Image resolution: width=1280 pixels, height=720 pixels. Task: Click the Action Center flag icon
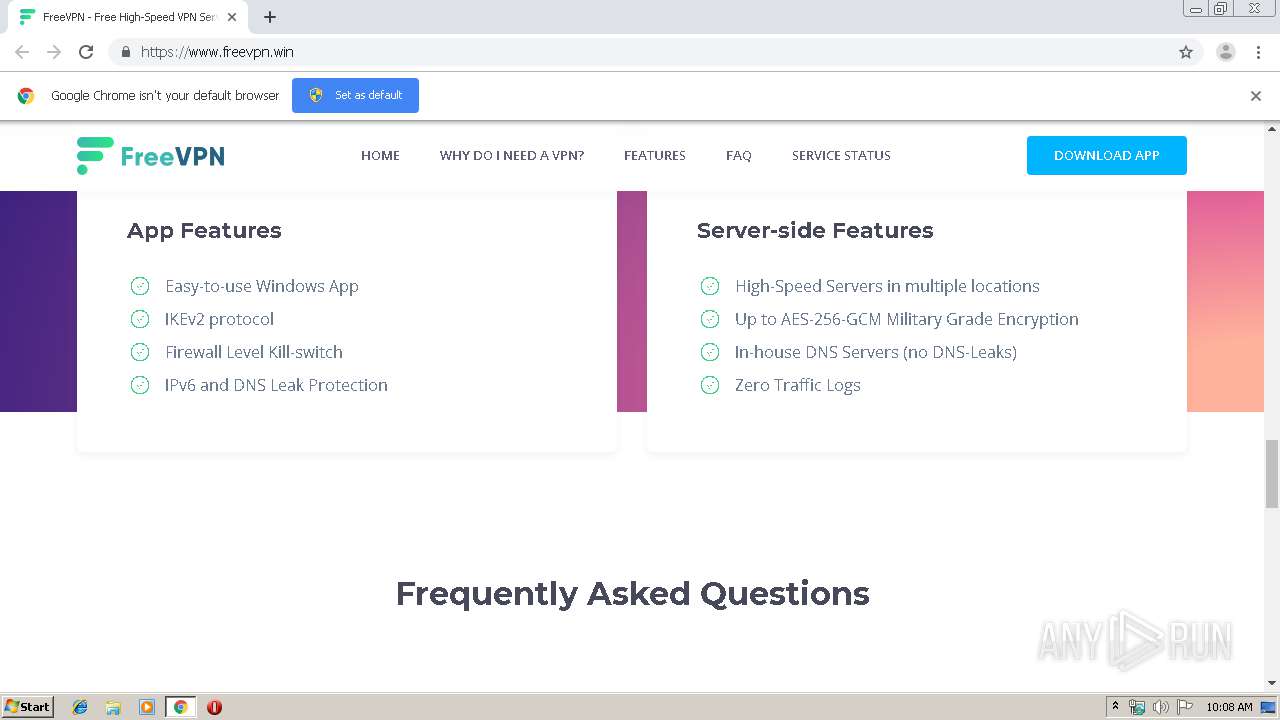[1185, 707]
